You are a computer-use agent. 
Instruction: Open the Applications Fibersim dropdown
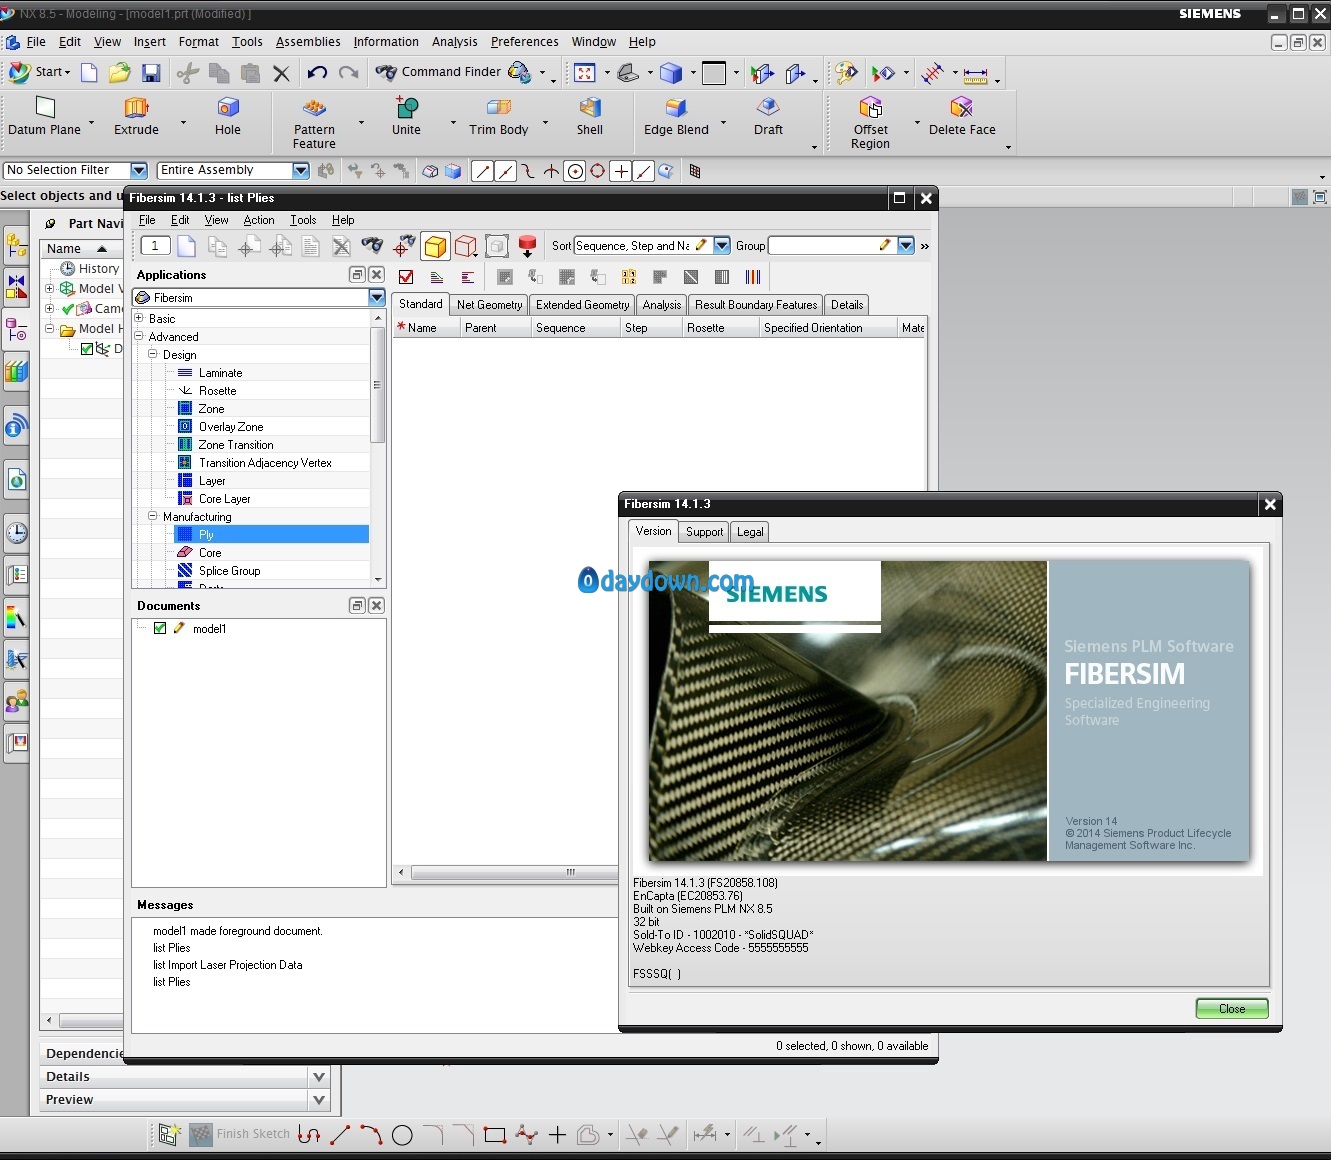pos(377,297)
